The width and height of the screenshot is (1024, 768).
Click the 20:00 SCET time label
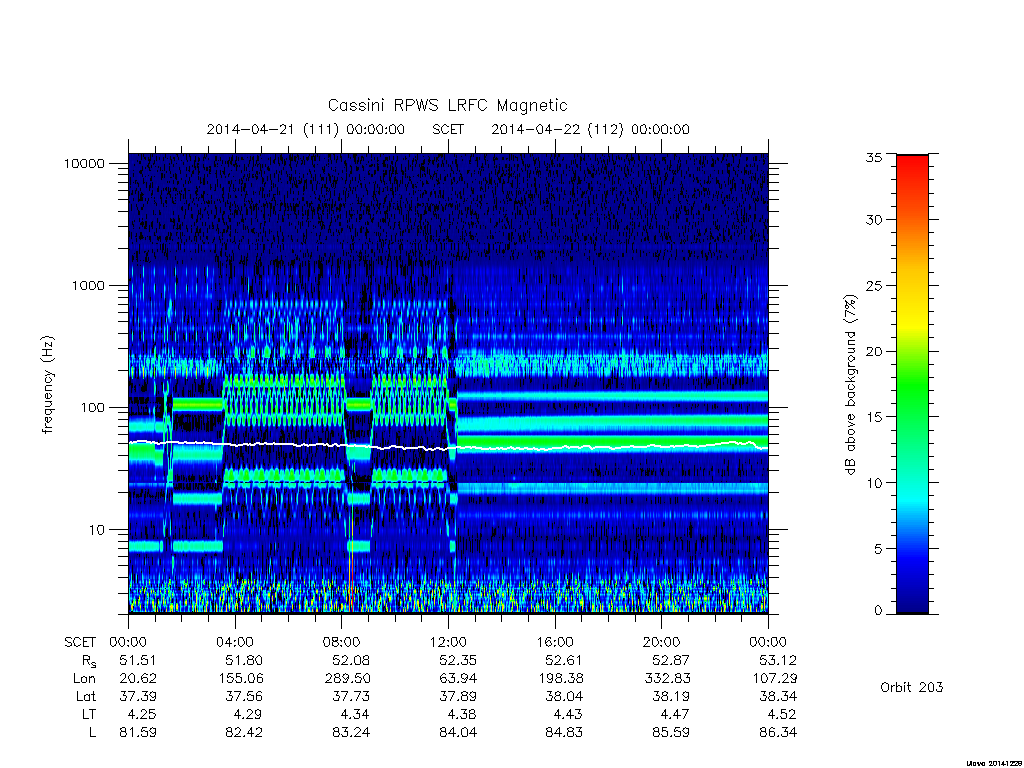(x=662, y=642)
